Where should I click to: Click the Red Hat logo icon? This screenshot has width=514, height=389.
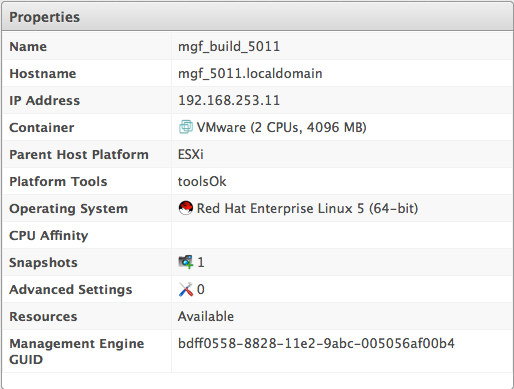point(186,208)
